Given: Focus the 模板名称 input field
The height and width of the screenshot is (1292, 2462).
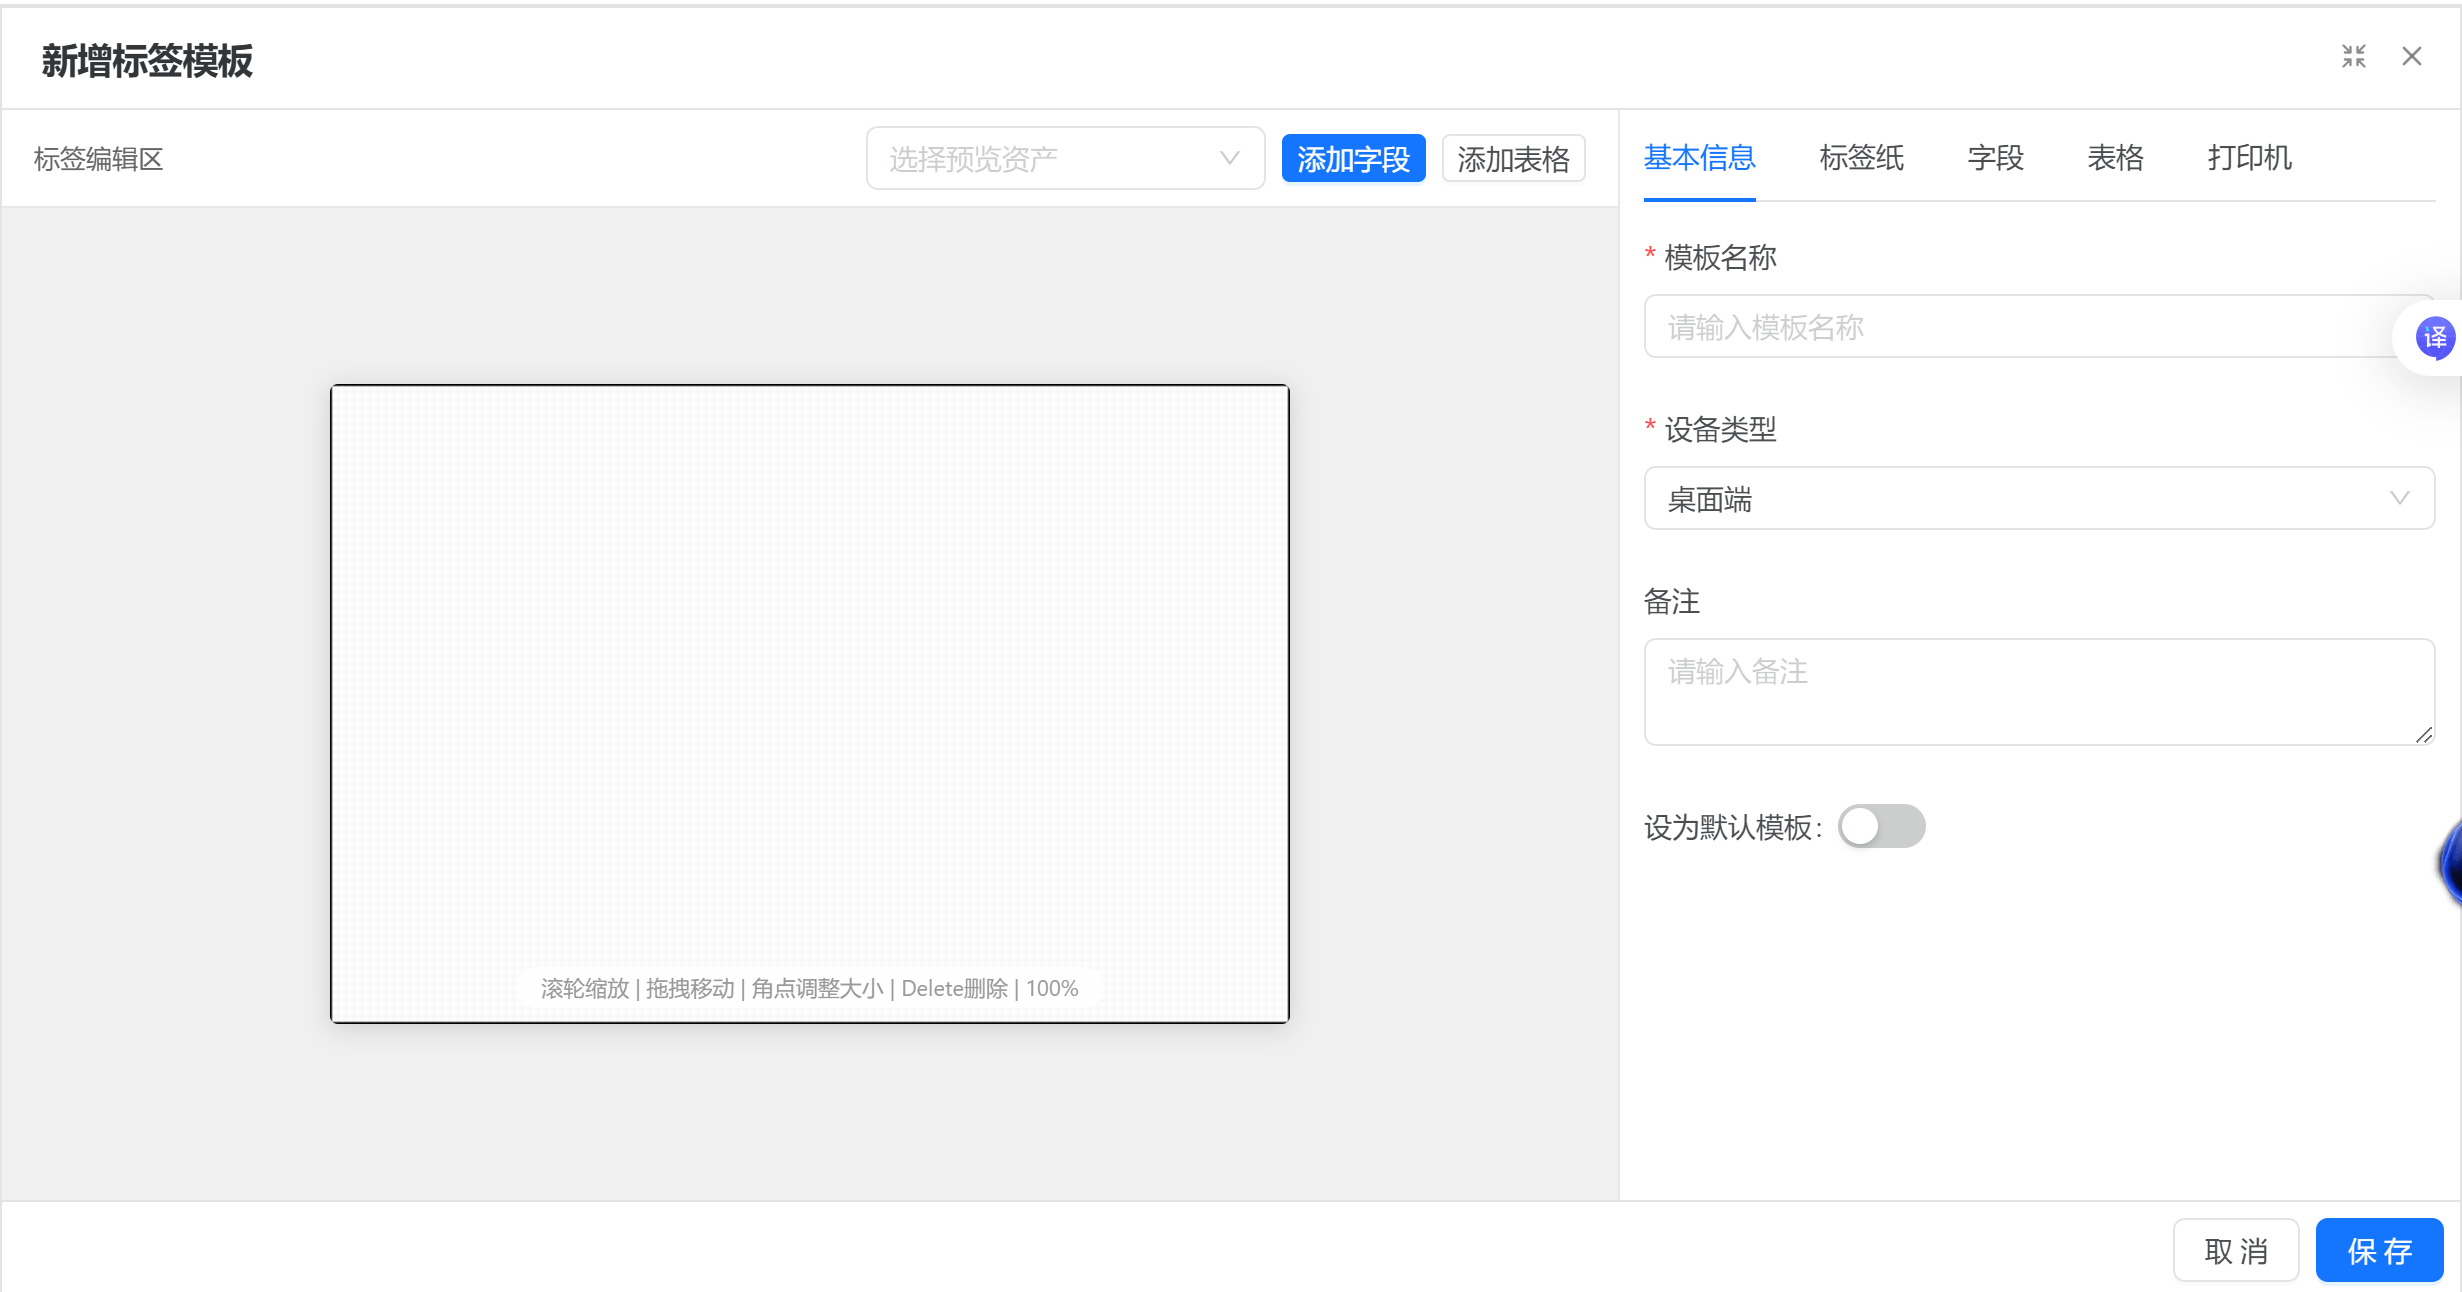Looking at the screenshot, I should tap(2039, 326).
